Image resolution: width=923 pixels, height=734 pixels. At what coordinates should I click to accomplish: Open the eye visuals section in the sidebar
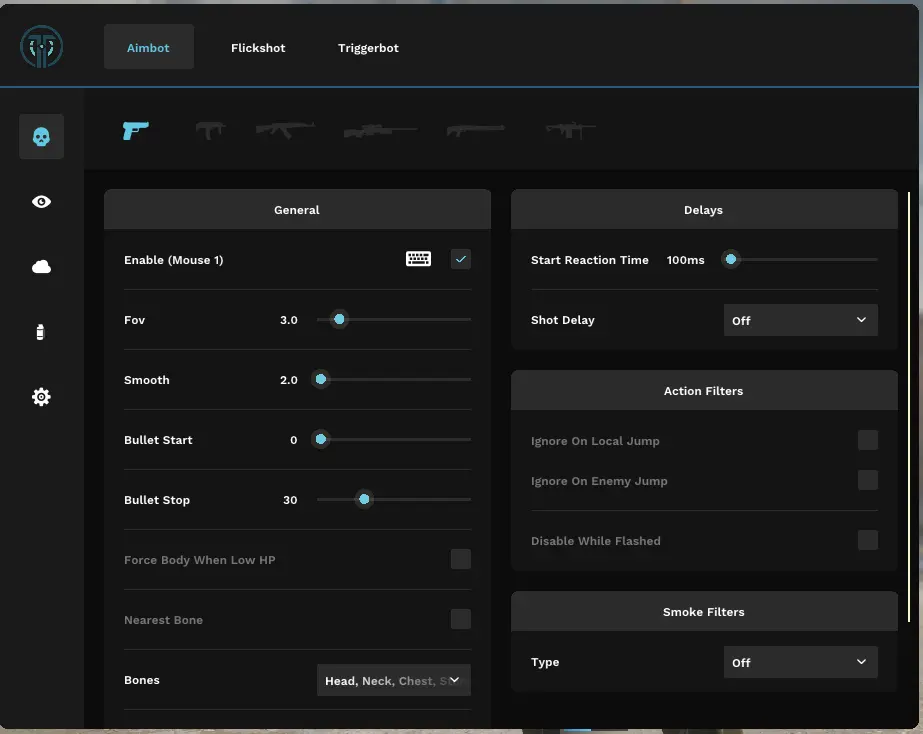41,202
